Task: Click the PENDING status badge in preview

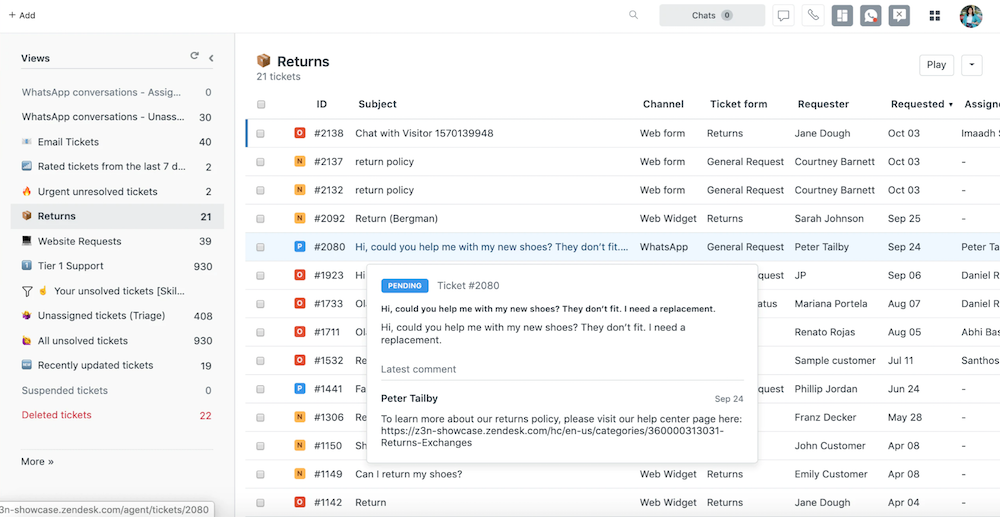Action: pyautogui.click(x=405, y=286)
